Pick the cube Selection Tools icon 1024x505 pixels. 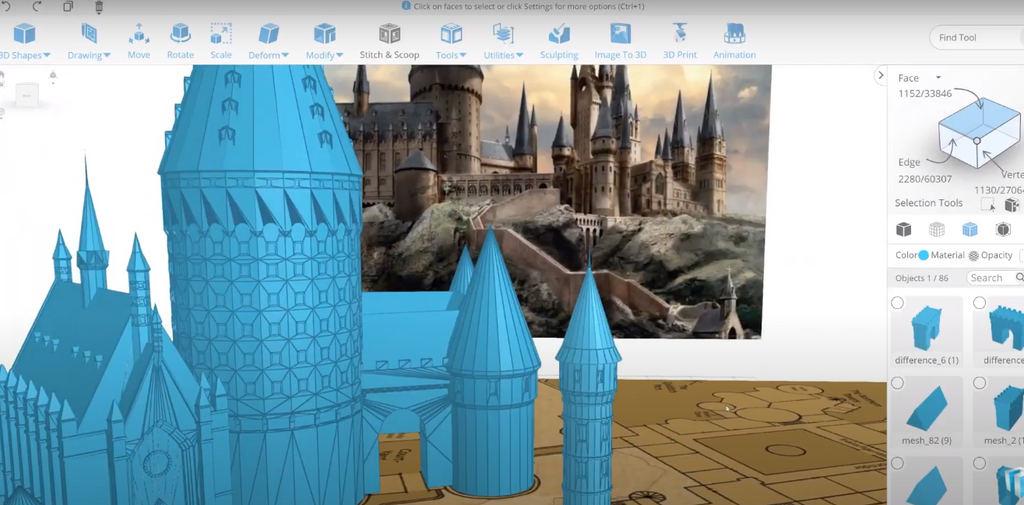[x=1012, y=204]
